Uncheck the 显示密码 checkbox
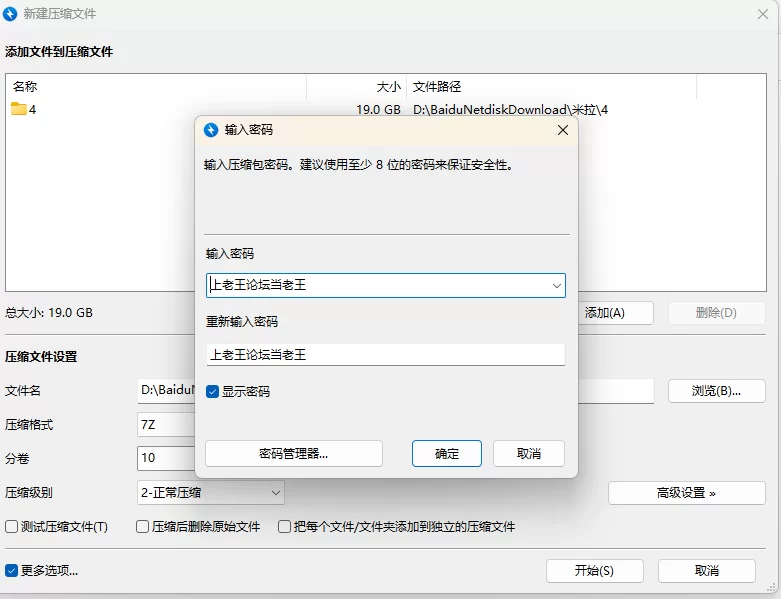781x599 pixels. (213, 391)
